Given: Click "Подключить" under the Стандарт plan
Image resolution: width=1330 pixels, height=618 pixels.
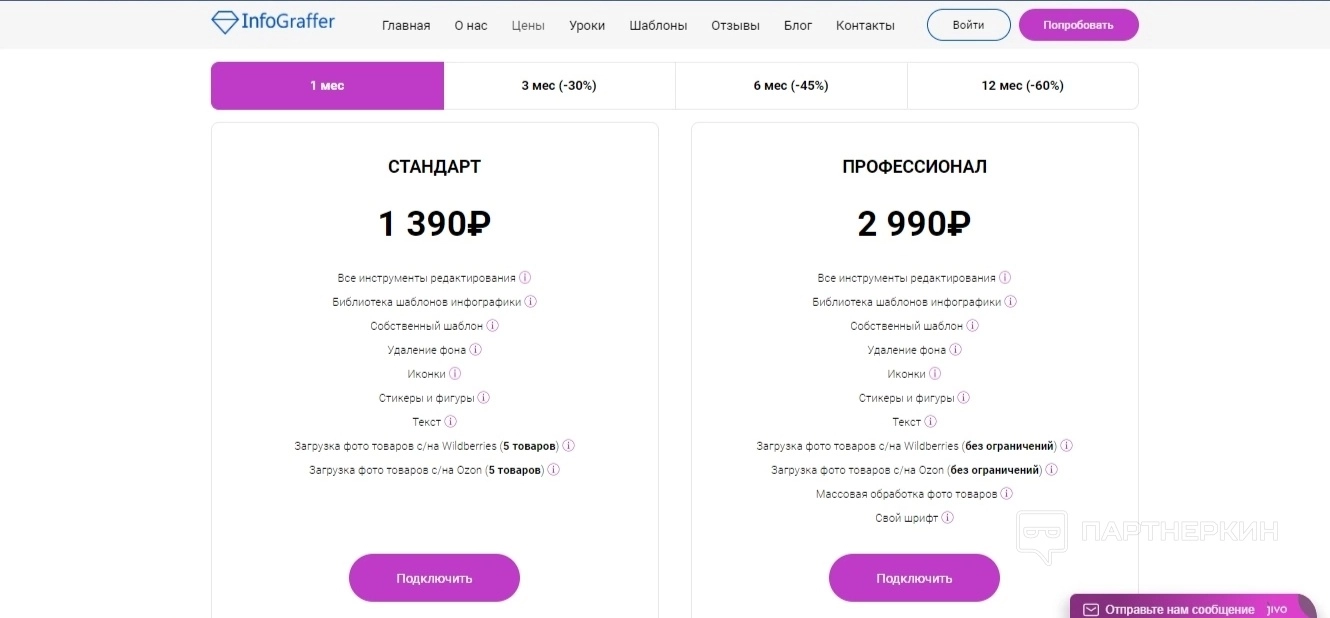Looking at the screenshot, I should [x=434, y=578].
